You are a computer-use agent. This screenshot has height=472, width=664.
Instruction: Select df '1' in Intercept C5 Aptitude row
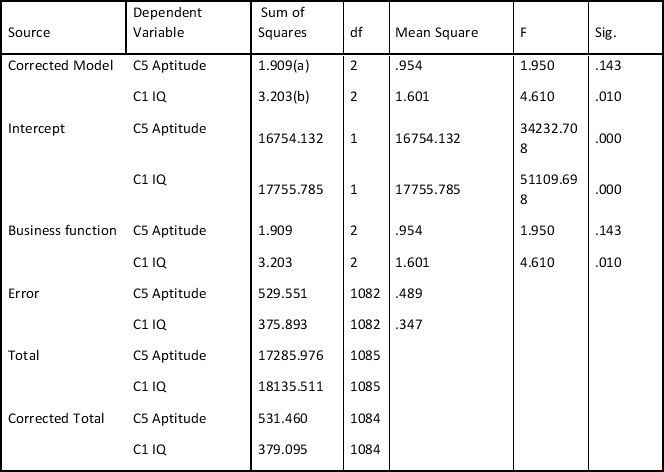pyautogui.click(x=354, y=138)
